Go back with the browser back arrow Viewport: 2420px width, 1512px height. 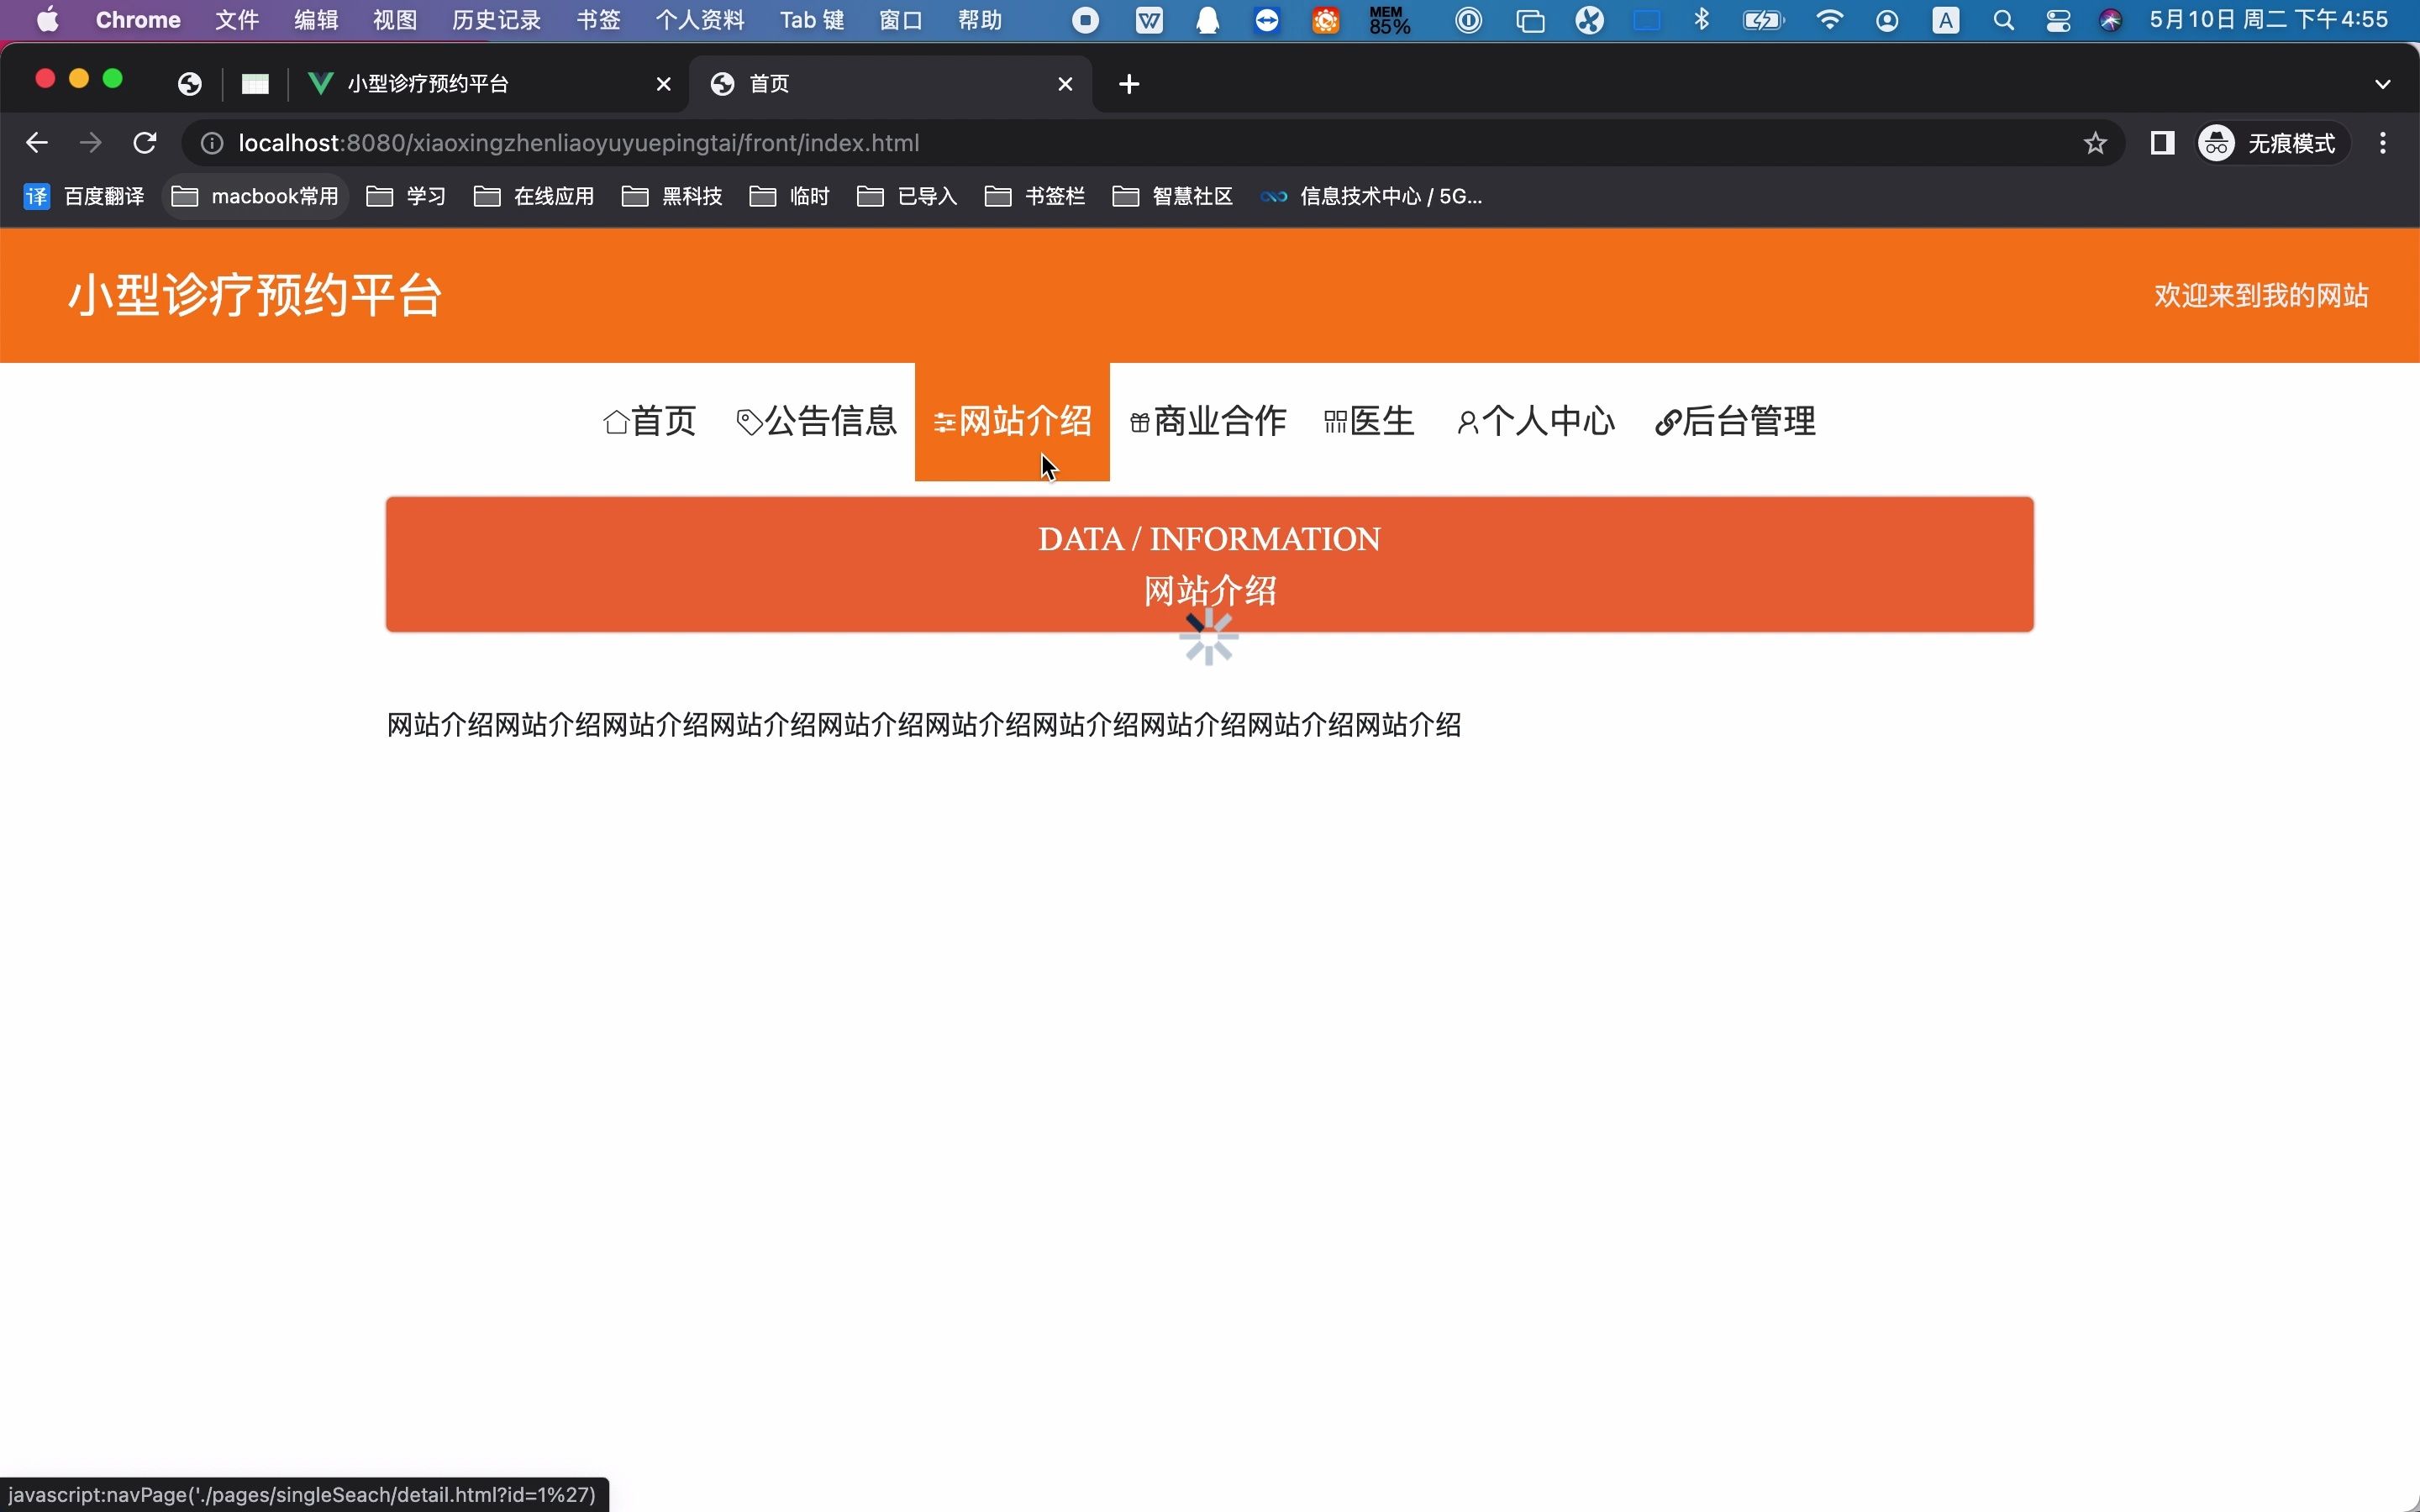point(37,143)
